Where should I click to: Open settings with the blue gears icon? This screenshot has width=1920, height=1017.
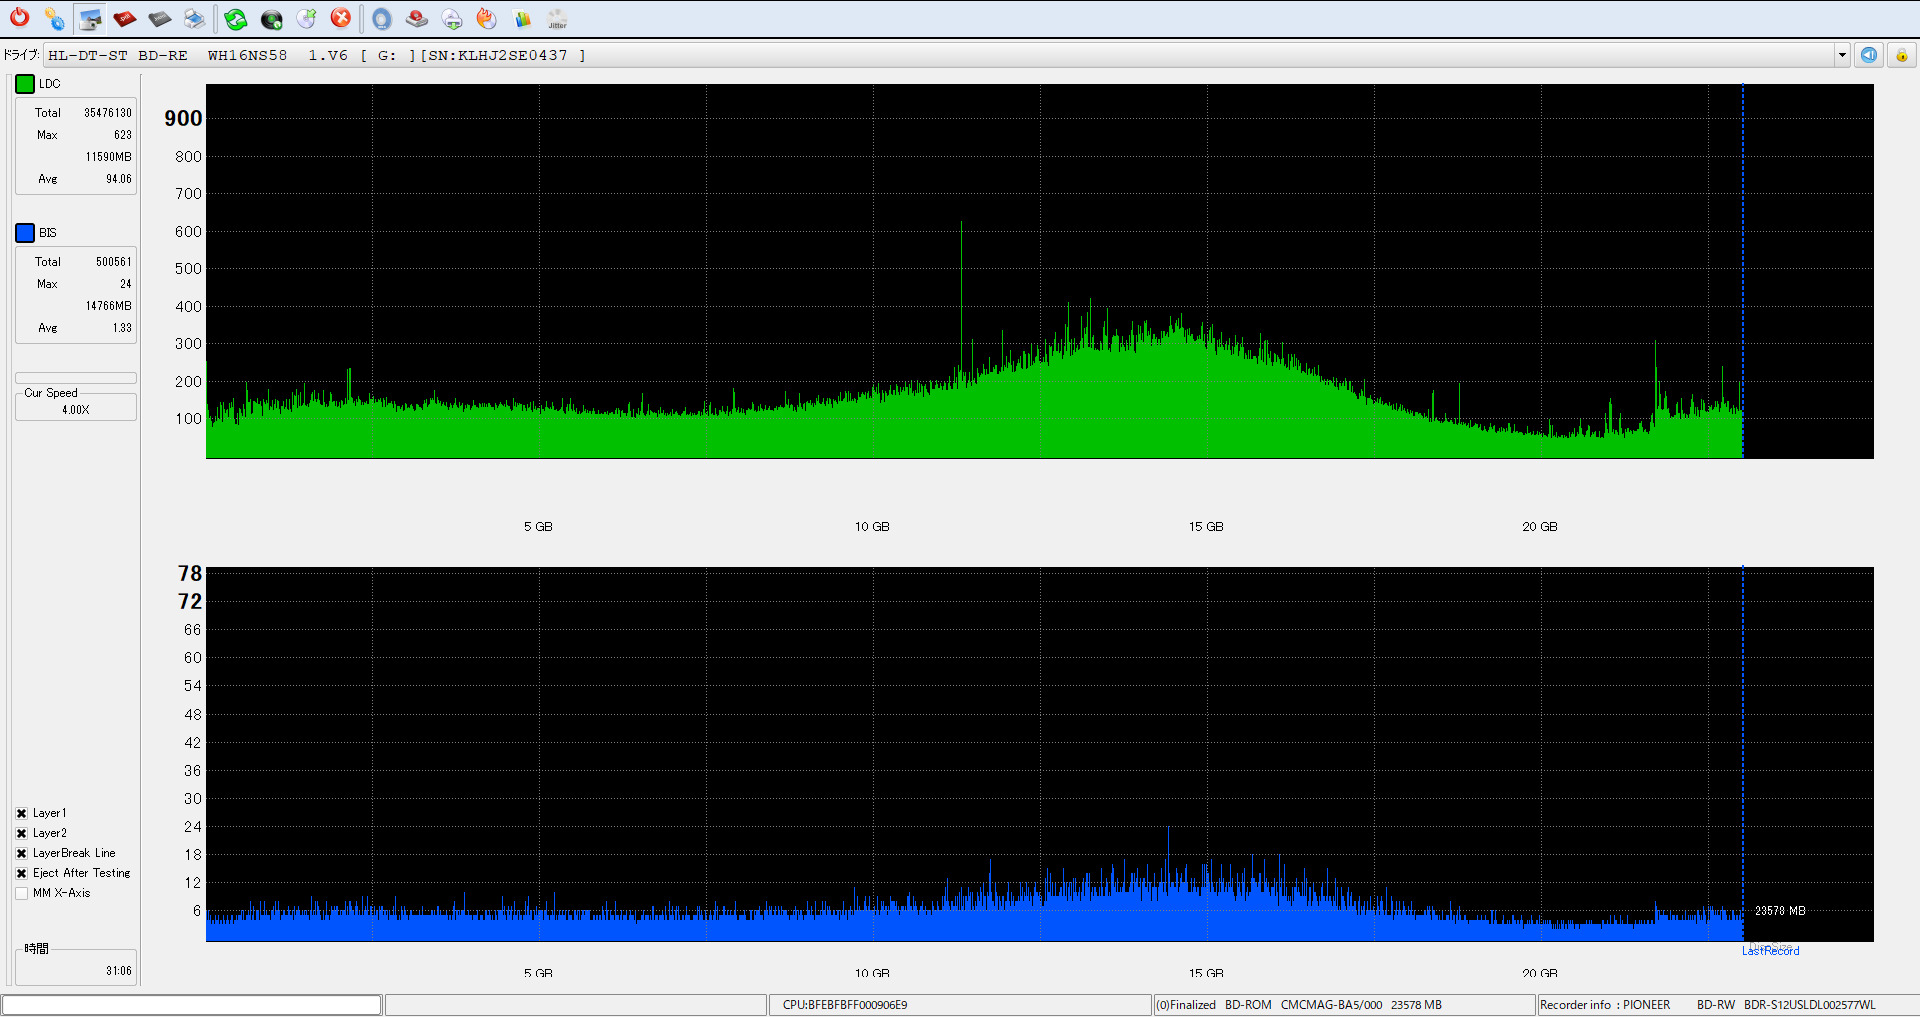[x=55, y=19]
